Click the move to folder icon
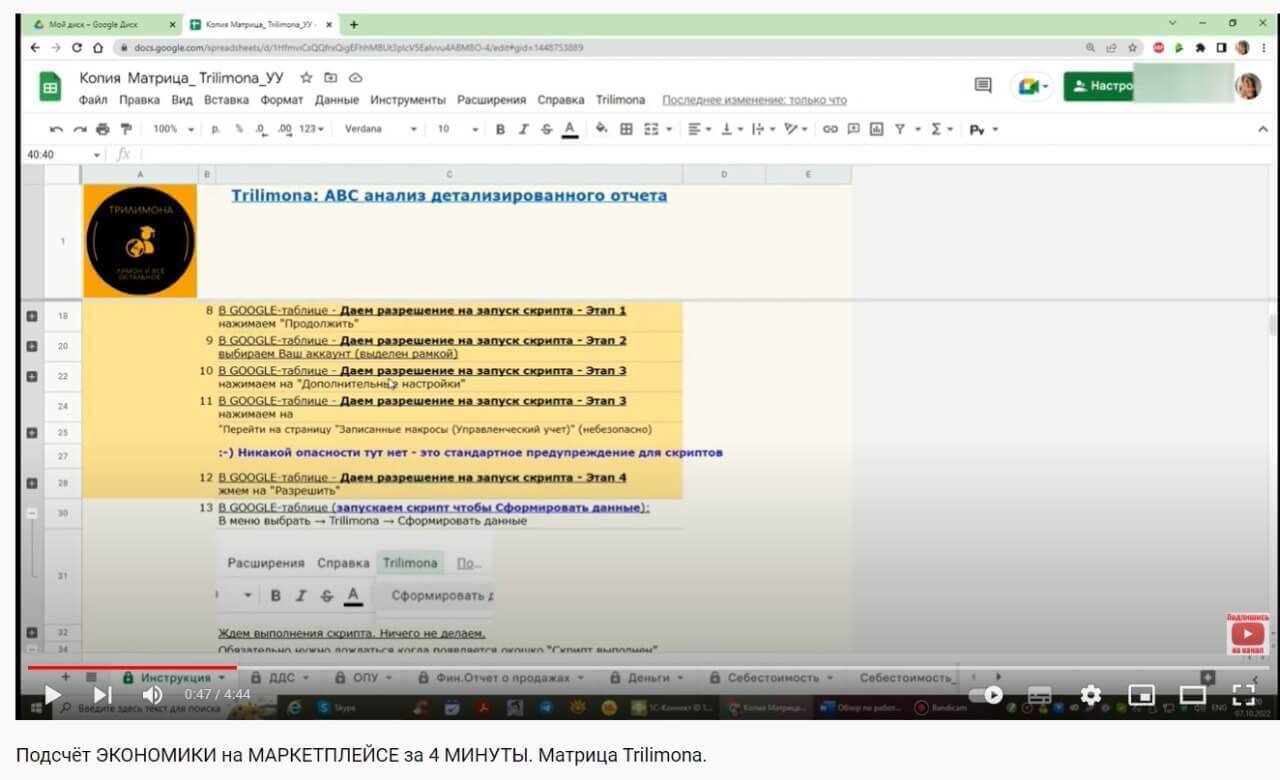 point(331,77)
